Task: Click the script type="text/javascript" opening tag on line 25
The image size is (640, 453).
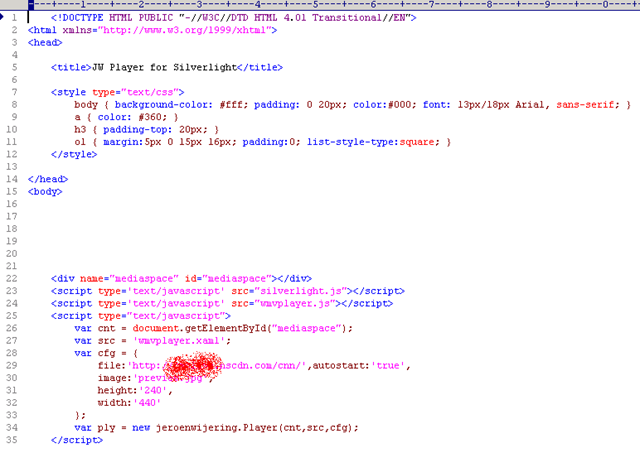Action: (x=141, y=316)
